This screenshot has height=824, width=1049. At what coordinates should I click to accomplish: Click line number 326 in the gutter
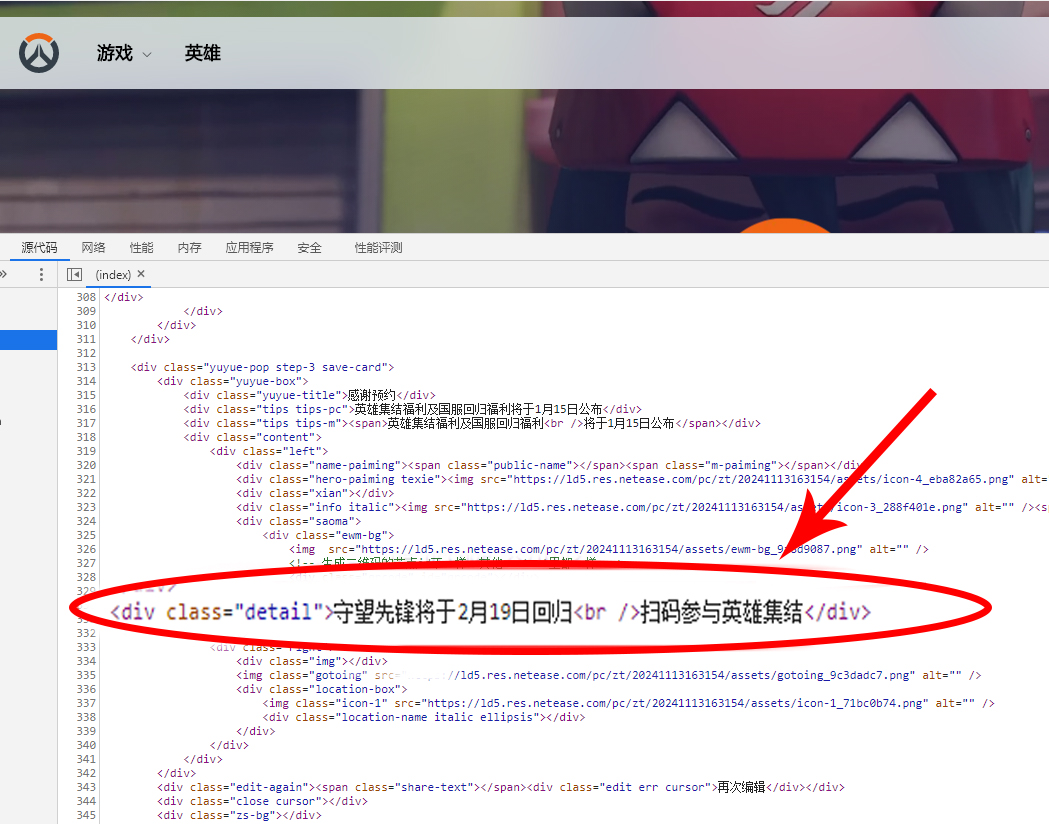[x=86, y=549]
